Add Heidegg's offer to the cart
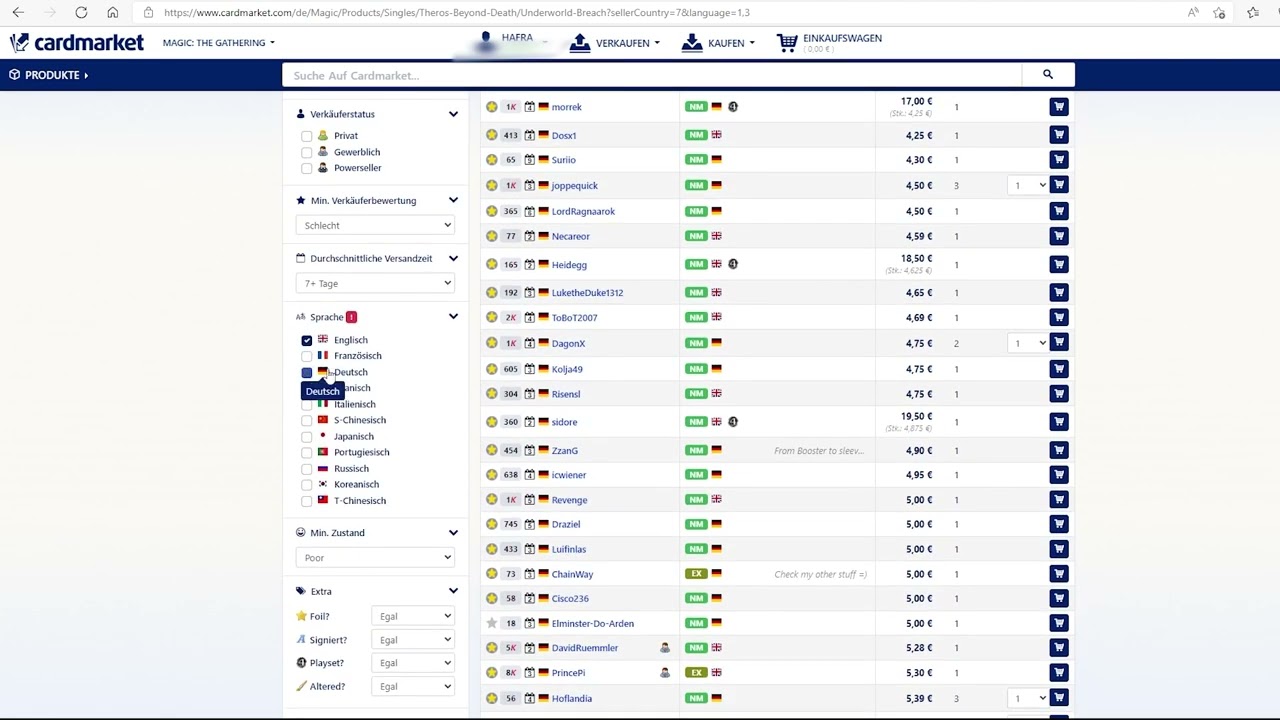 click(1059, 264)
